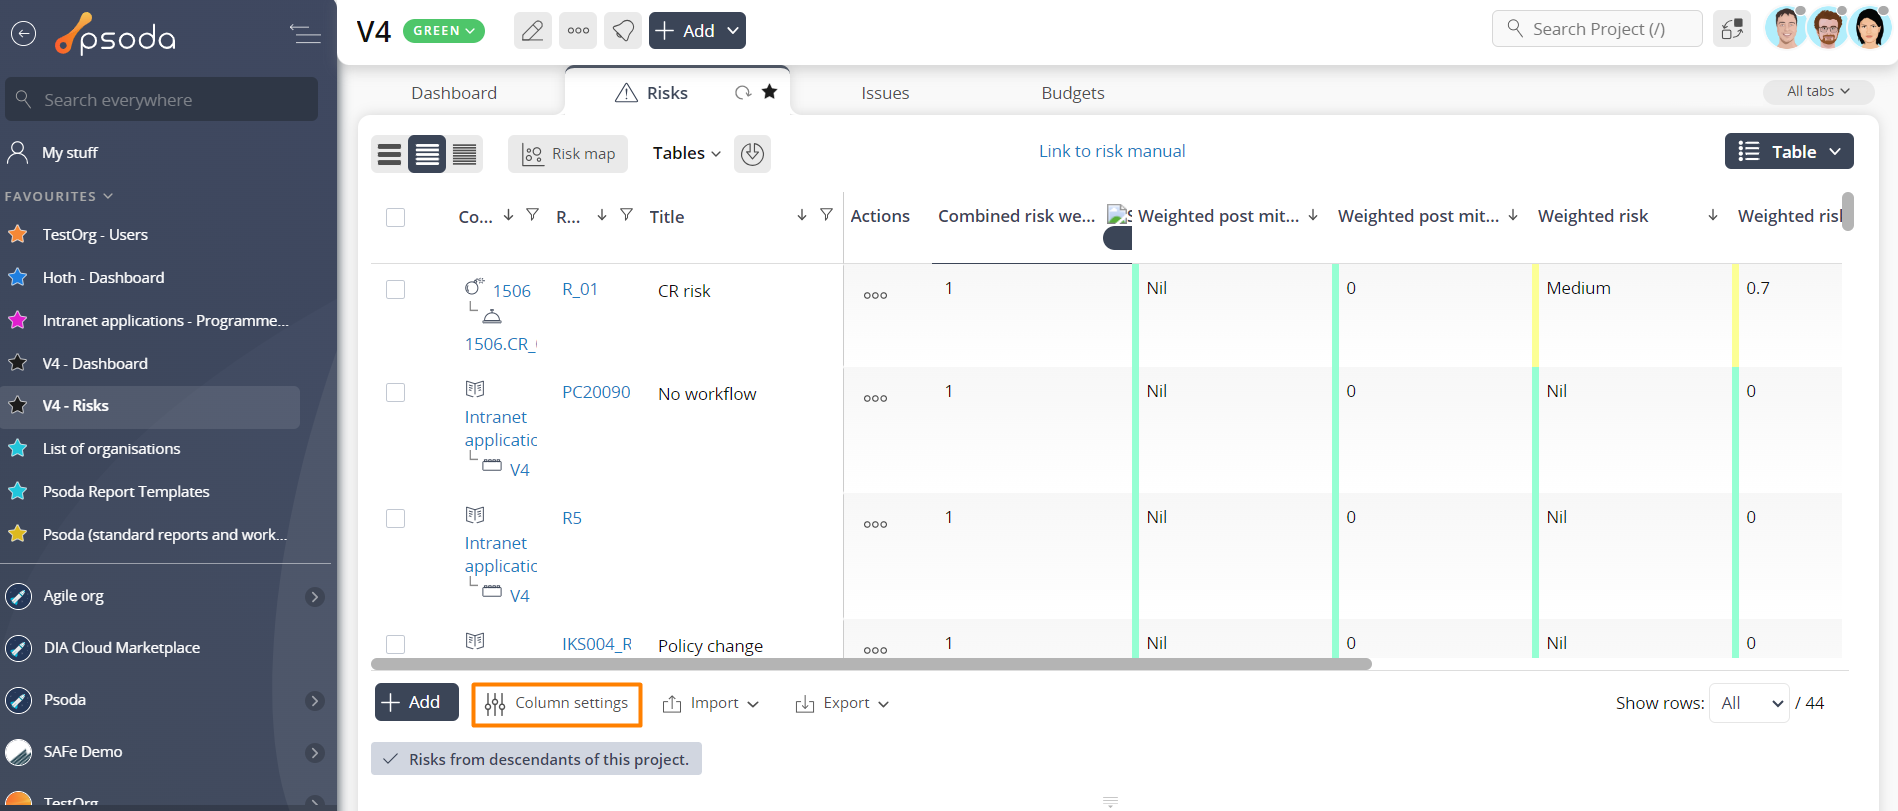Filter the Co... column
1898x811 pixels.
click(533, 215)
